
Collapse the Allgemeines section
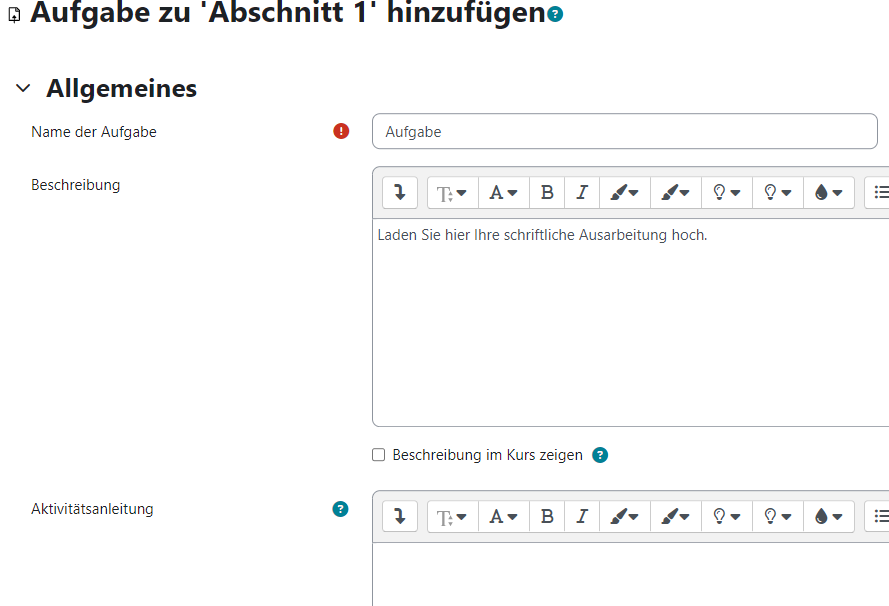[23, 89]
